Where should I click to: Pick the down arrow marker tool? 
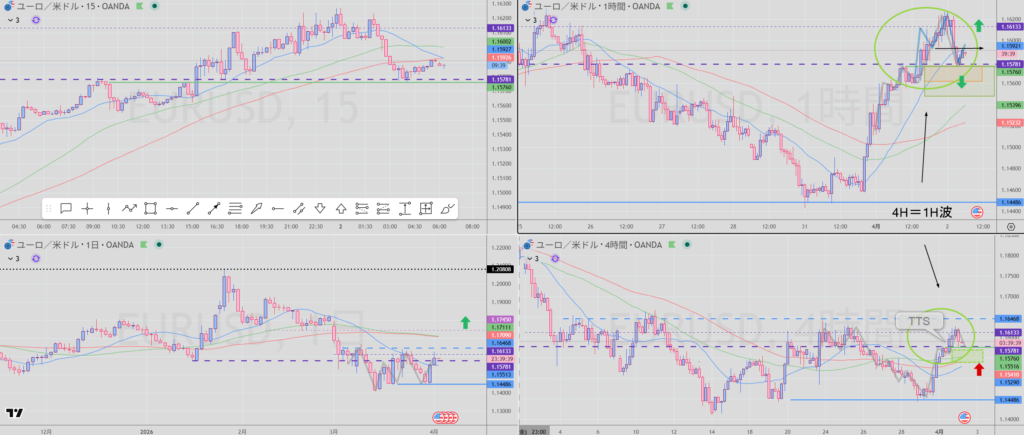(x=320, y=208)
